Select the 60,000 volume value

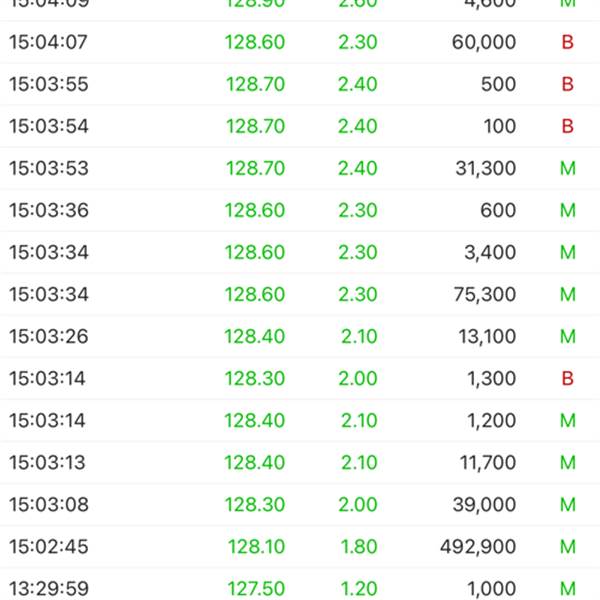pos(484,42)
